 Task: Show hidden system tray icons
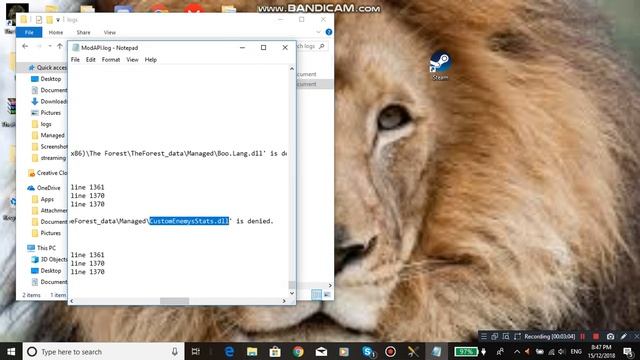[x=517, y=351]
